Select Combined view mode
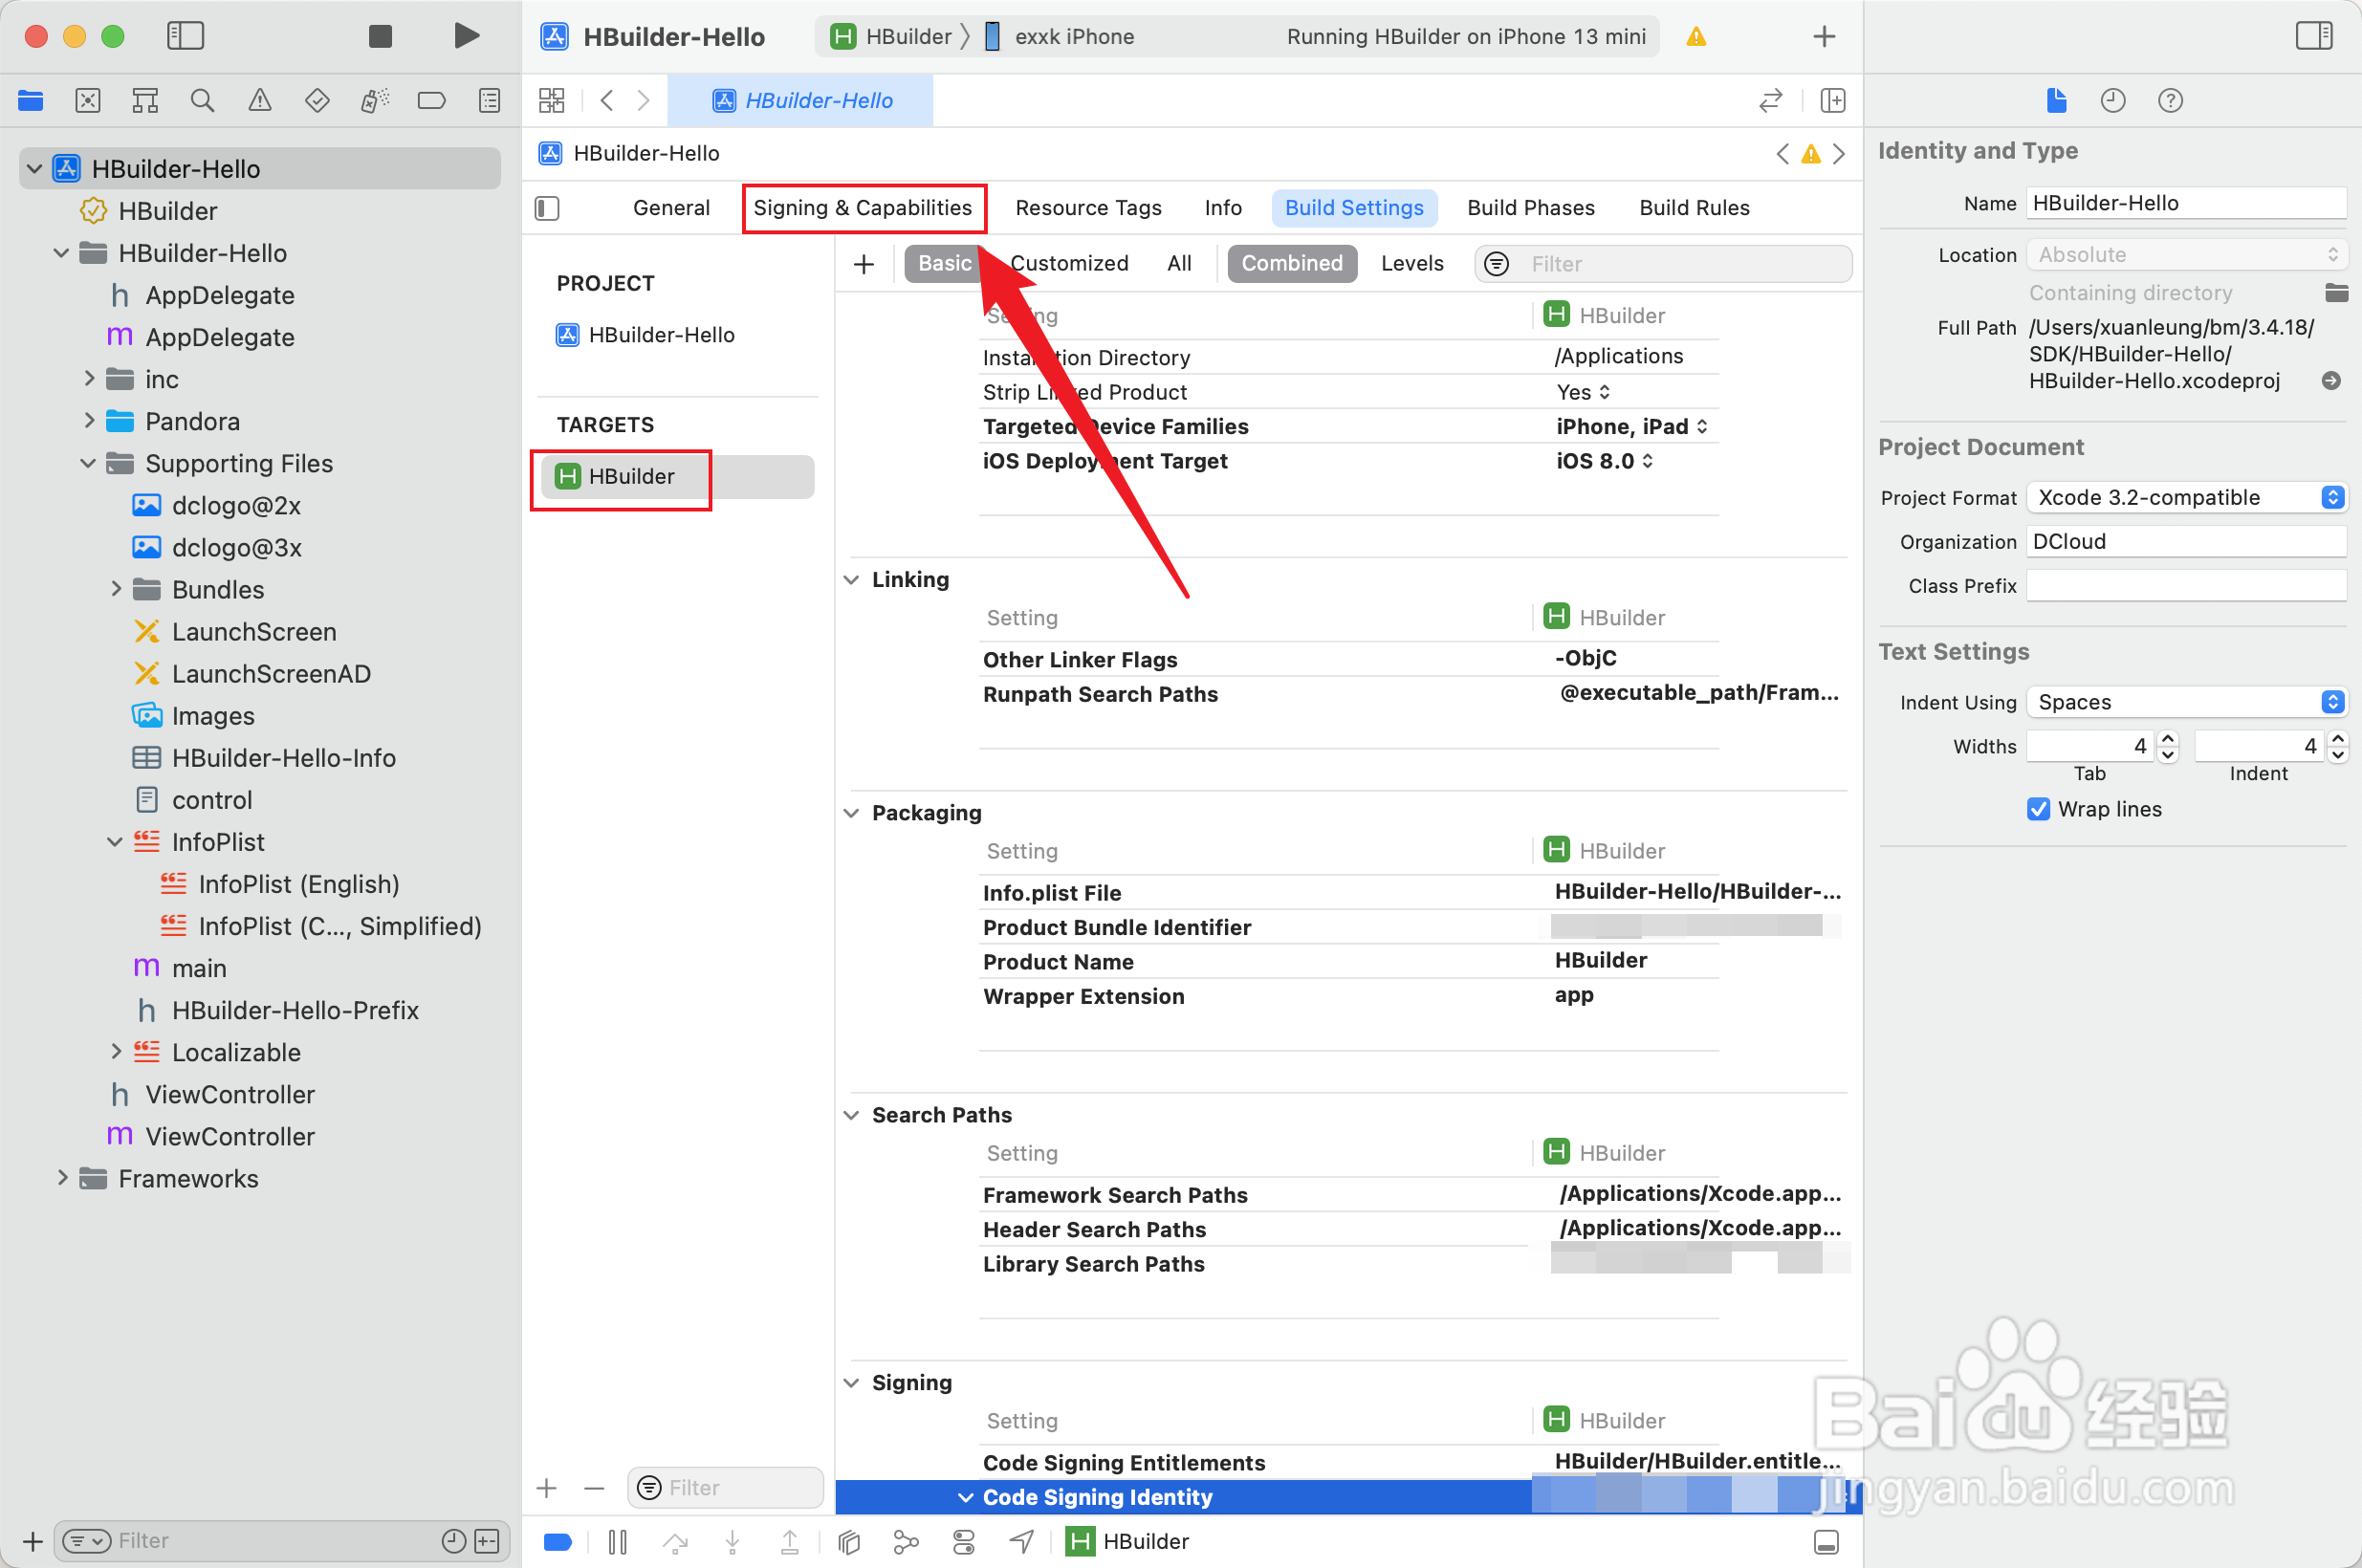 pos(1292,263)
